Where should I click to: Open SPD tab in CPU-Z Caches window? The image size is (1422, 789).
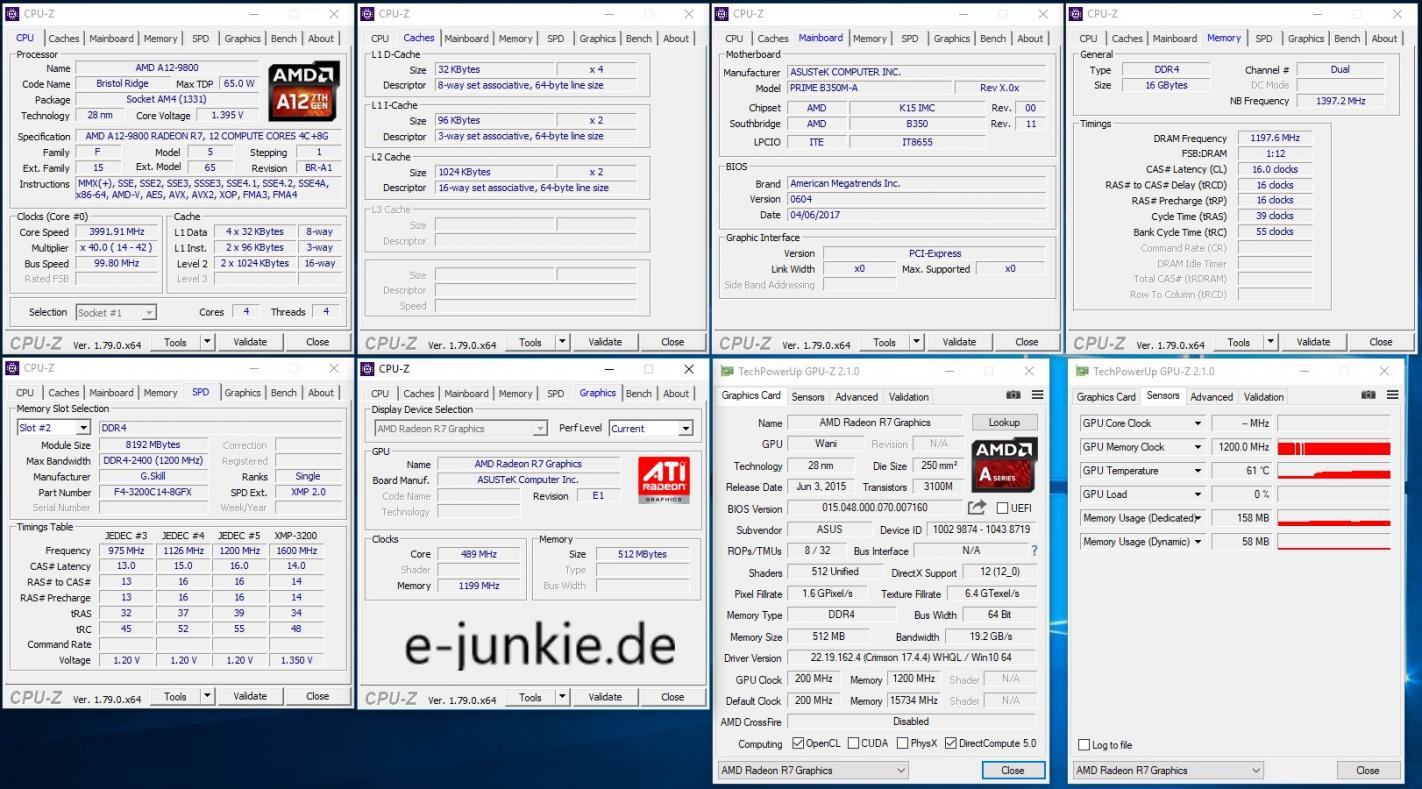(x=556, y=39)
